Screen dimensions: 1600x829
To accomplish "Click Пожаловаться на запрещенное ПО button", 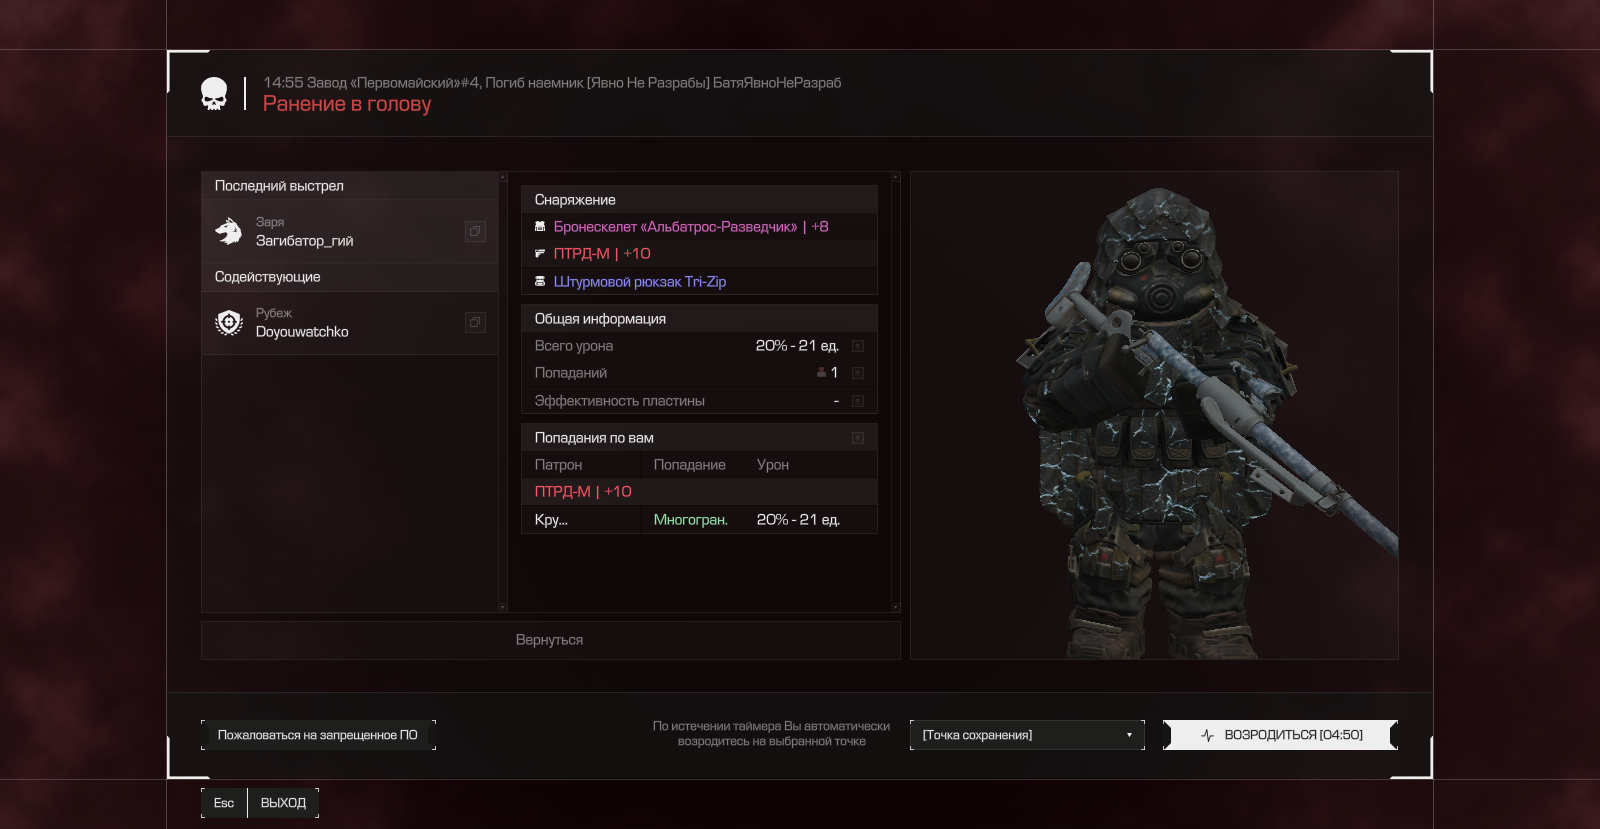I will pos(318,735).
